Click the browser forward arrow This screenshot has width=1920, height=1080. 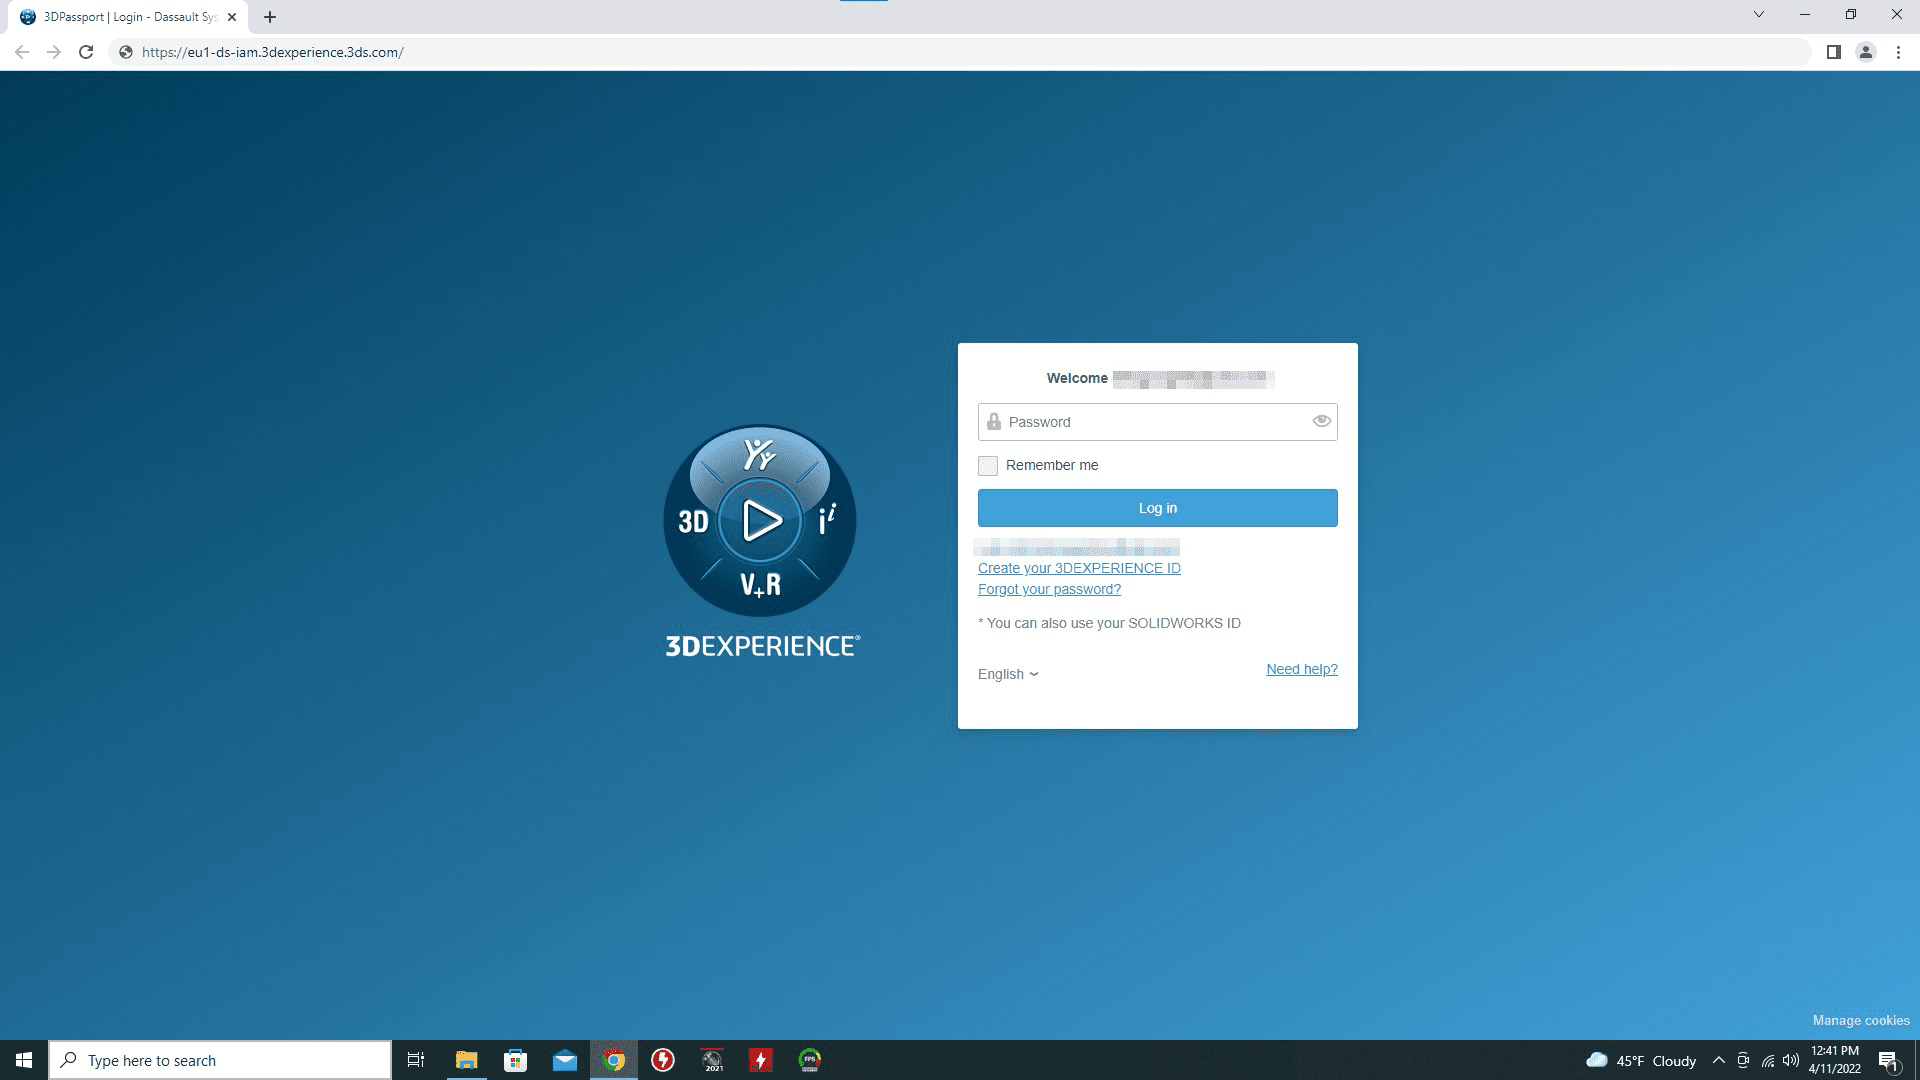[x=54, y=52]
